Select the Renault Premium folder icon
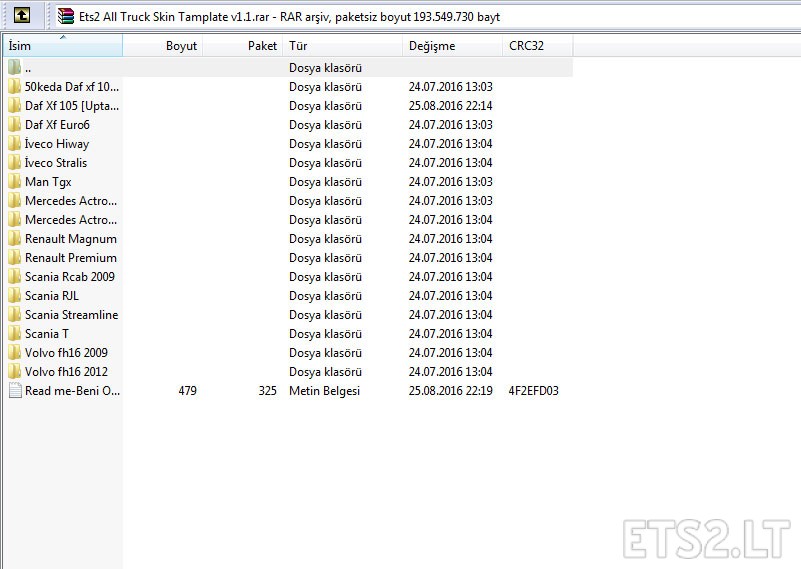 point(15,257)
